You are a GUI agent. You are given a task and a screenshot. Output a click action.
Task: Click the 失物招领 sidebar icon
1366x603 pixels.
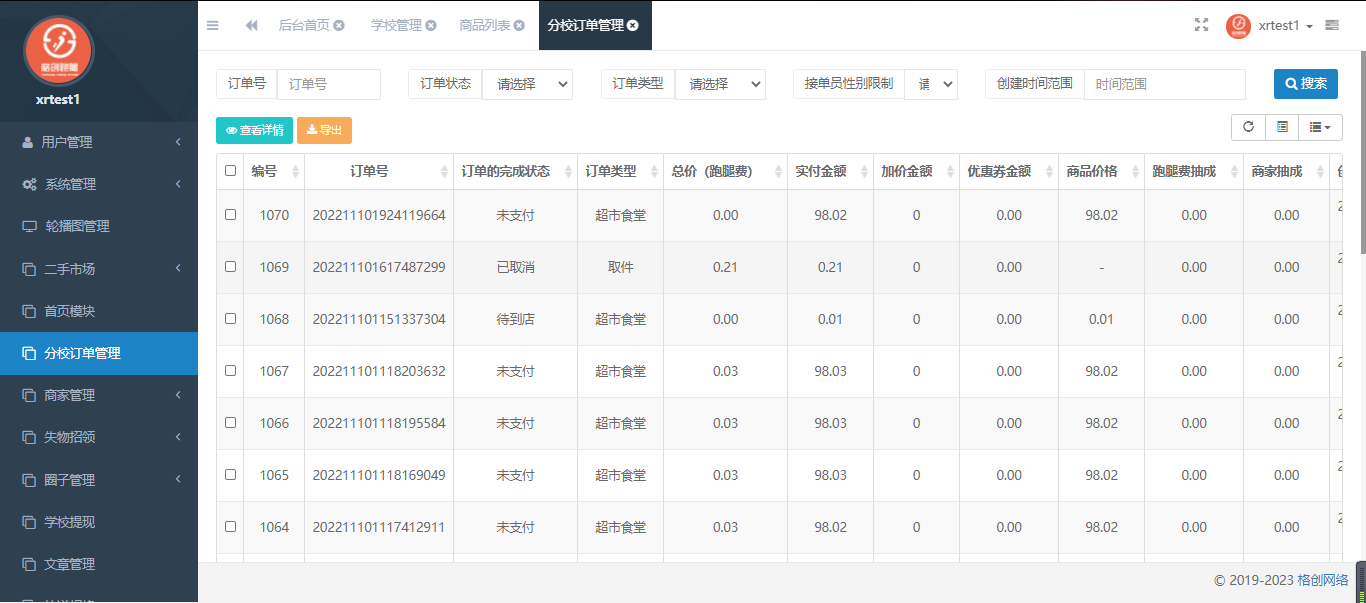[x=29, y=438]
